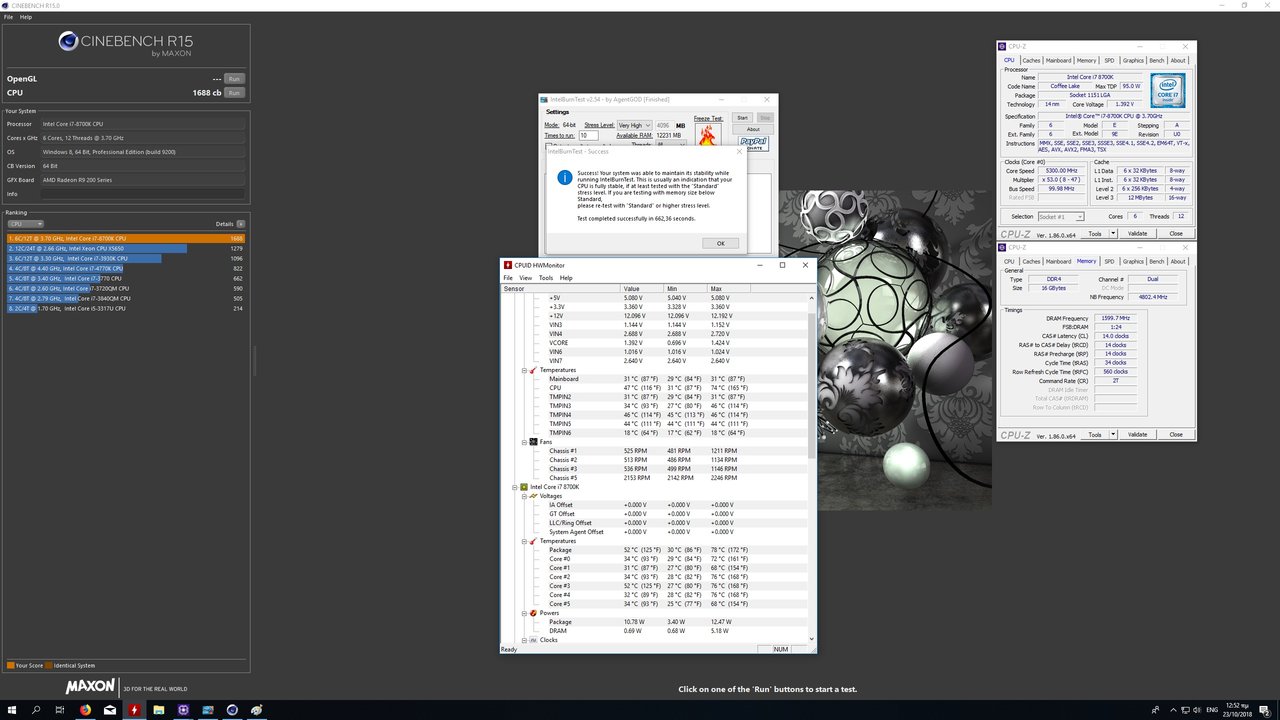Open the Windows notification center icon

point(1264,710)
